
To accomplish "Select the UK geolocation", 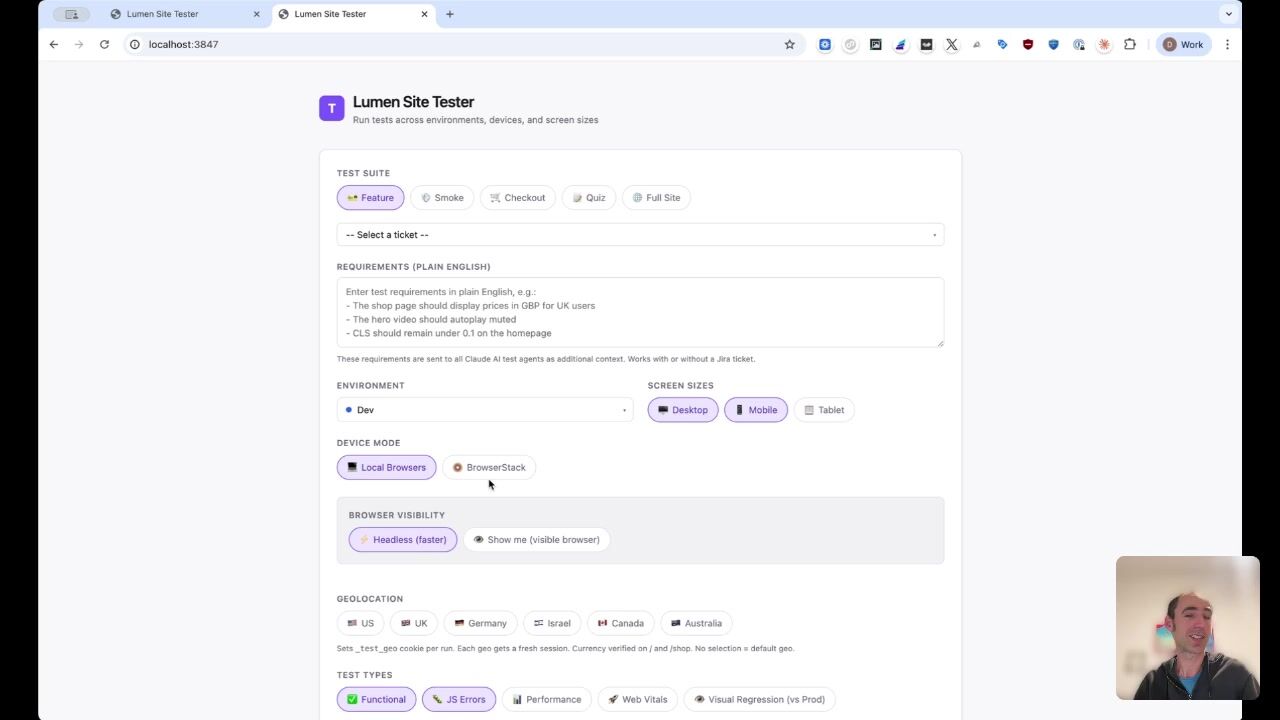I will (x=414, y=623).
